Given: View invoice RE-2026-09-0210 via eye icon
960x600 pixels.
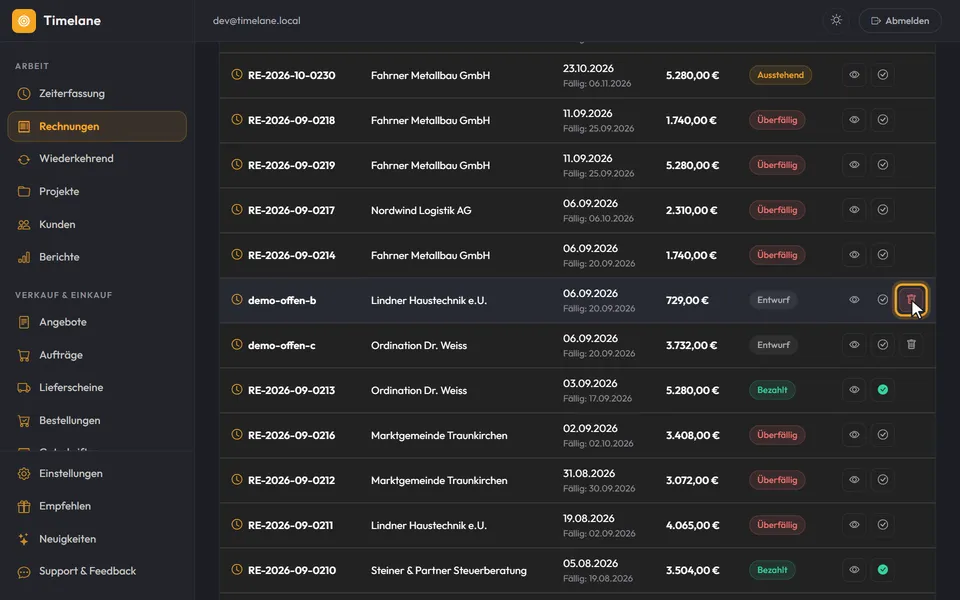Looking at the screenshot, I should tap(854, 570).
